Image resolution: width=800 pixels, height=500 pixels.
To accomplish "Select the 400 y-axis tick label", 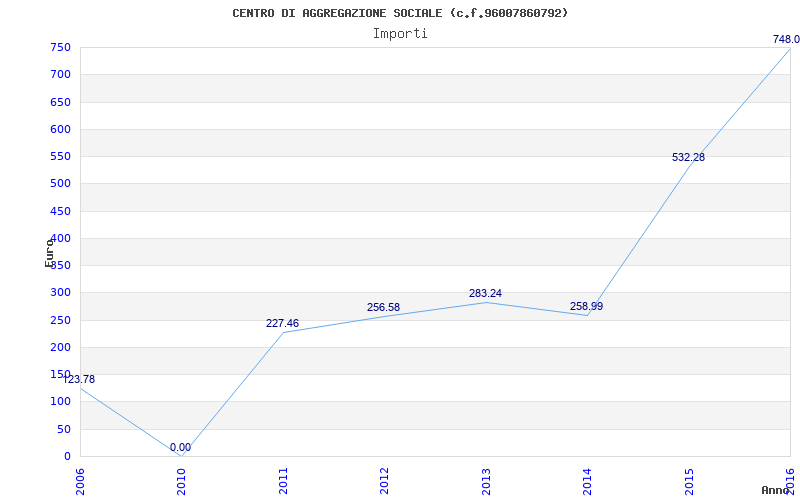I will pos(60,238).
